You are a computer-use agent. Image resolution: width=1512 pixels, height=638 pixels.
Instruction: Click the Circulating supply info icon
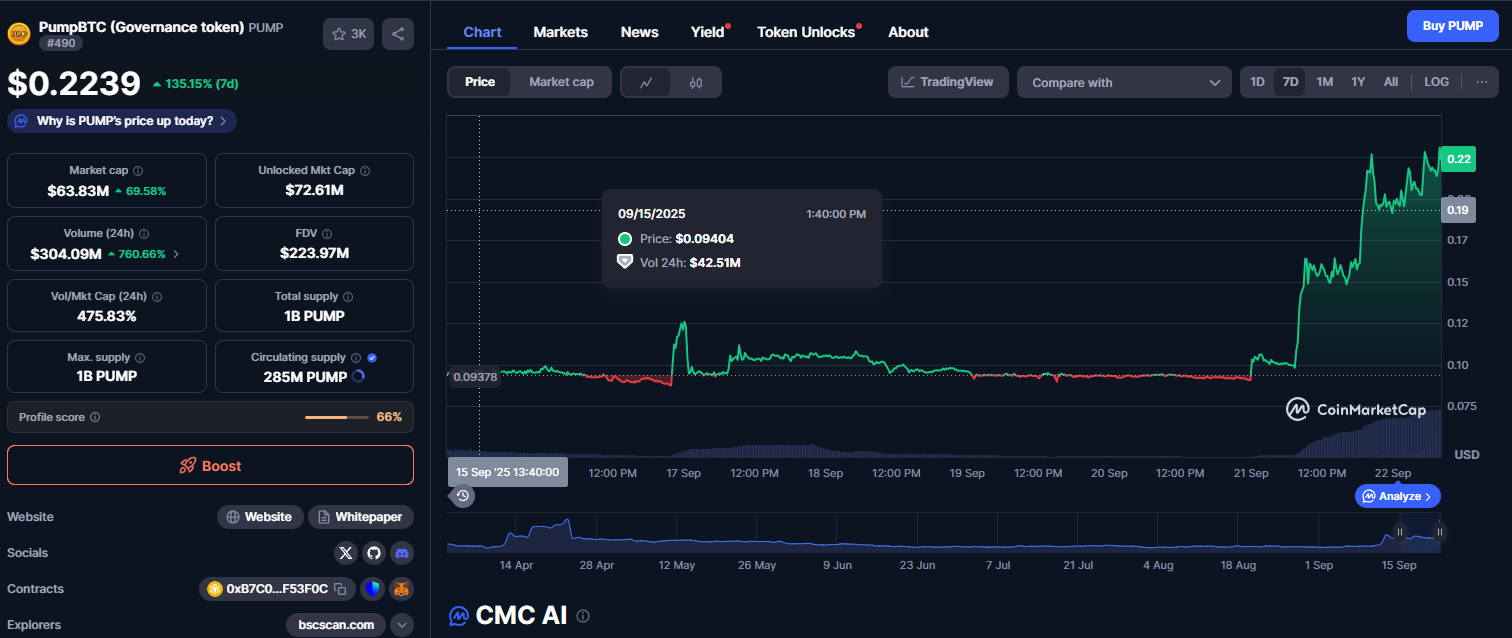tap(356, 358)
